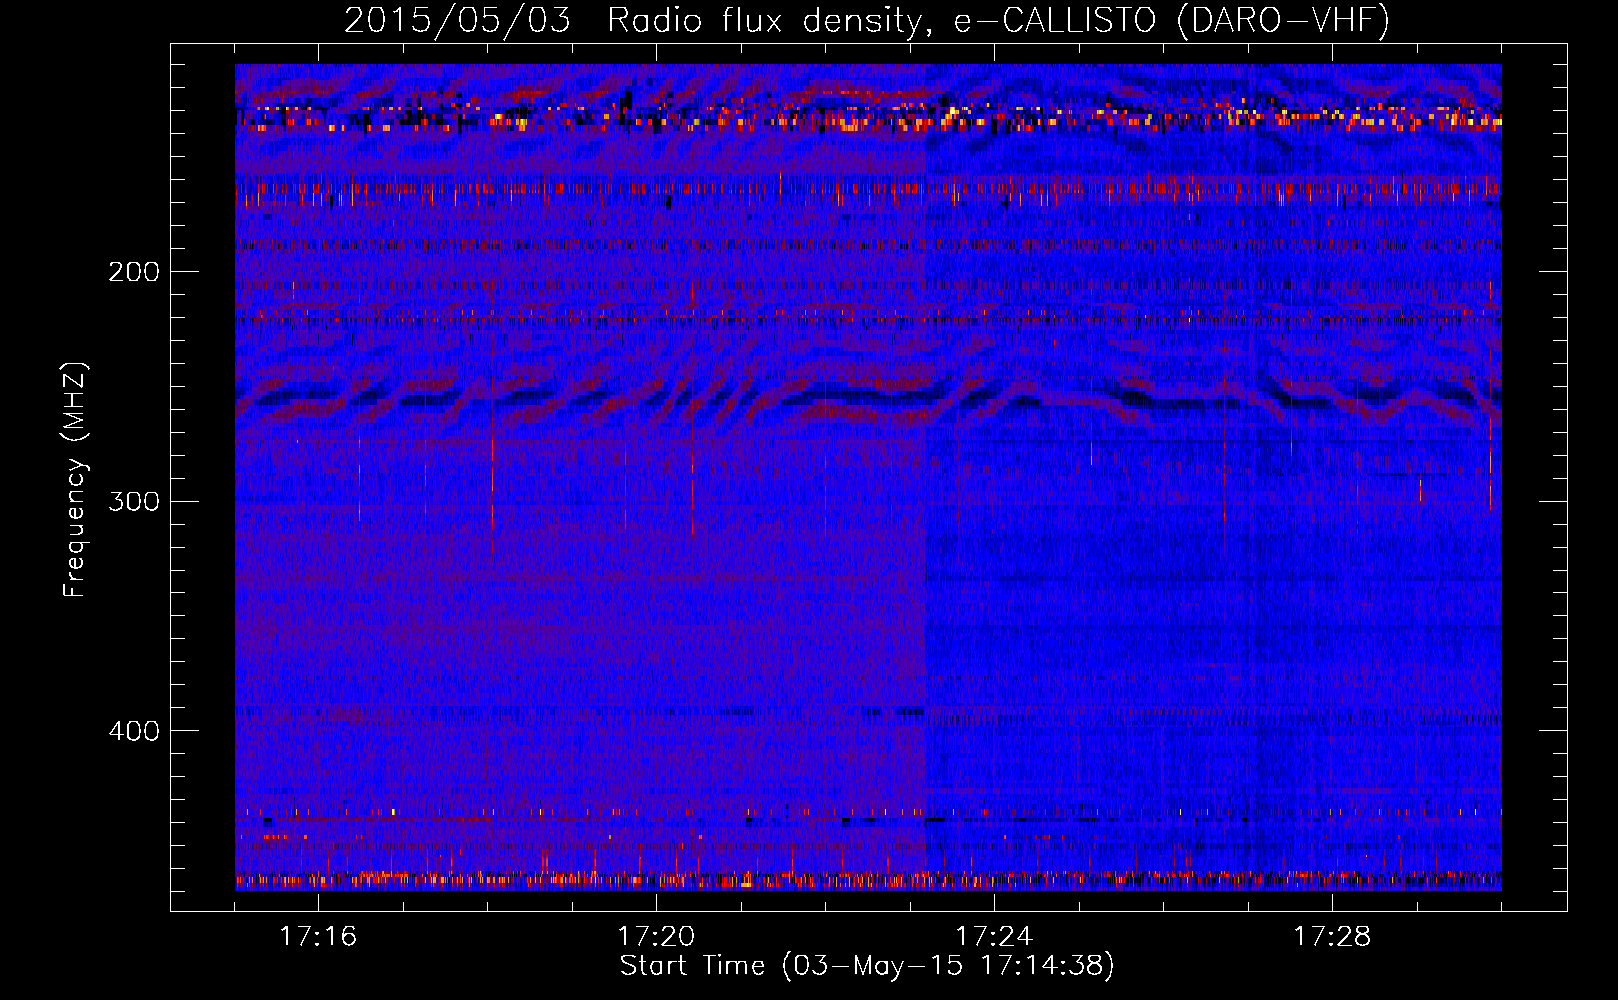The image size is (1618, 1000).
Task: Click the 2015/05/03 date in the title
Action: coord(457,20)
